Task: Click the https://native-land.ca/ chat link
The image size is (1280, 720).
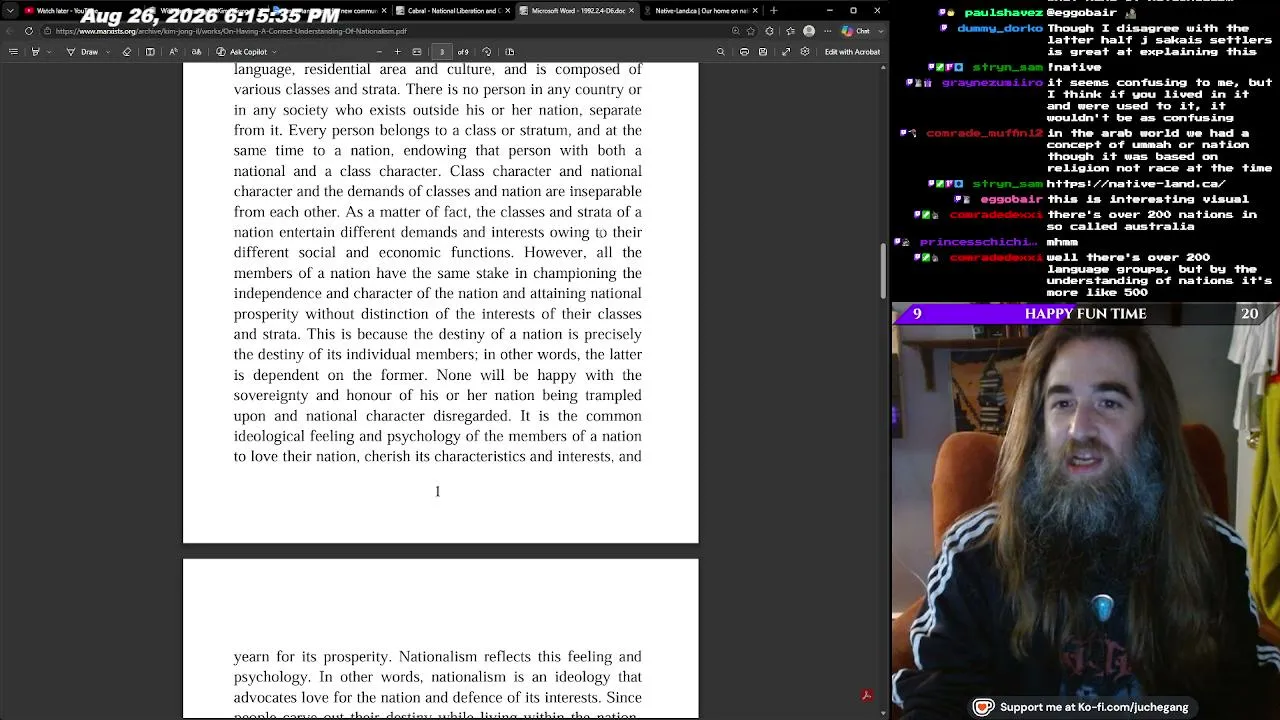Action: click(1136, 184)
